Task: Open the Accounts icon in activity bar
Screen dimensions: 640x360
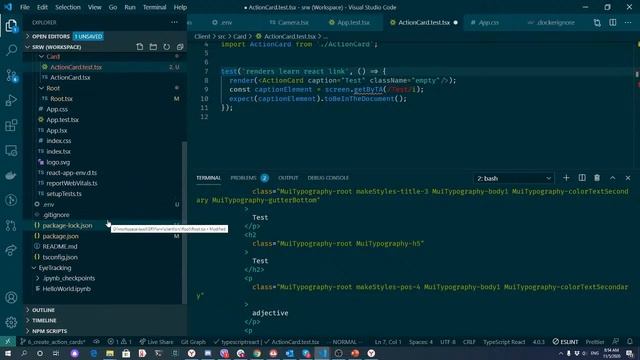Action: click(x=11, y=298)
